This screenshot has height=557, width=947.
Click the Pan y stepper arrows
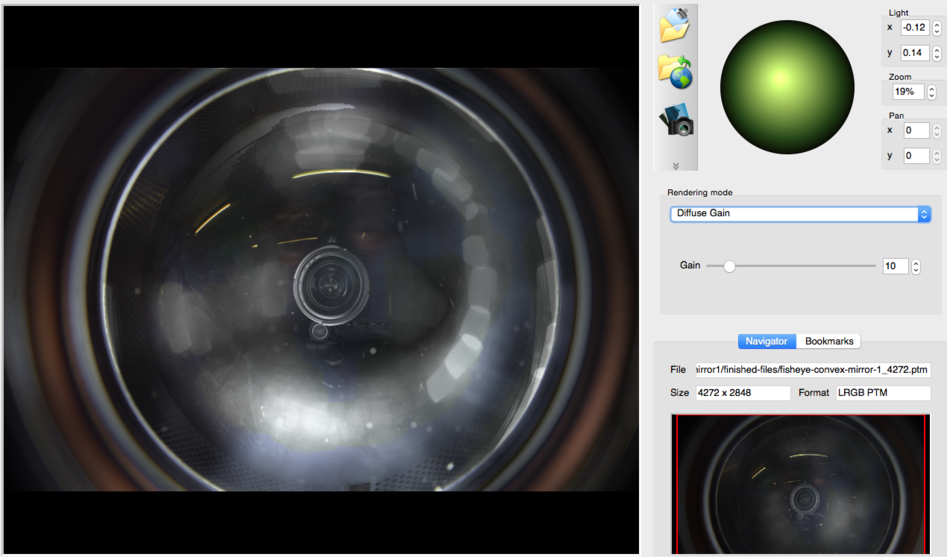pos(937,156)
